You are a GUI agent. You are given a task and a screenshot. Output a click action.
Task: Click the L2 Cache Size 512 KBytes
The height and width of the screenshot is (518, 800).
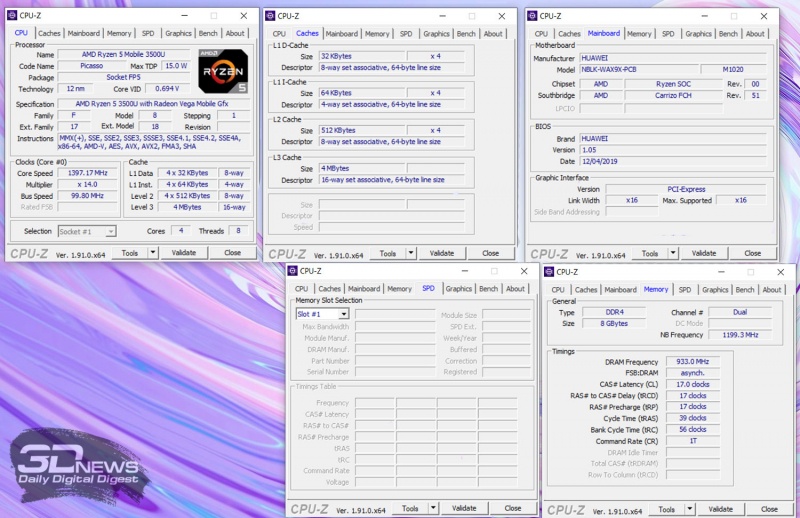pos(362,130)
